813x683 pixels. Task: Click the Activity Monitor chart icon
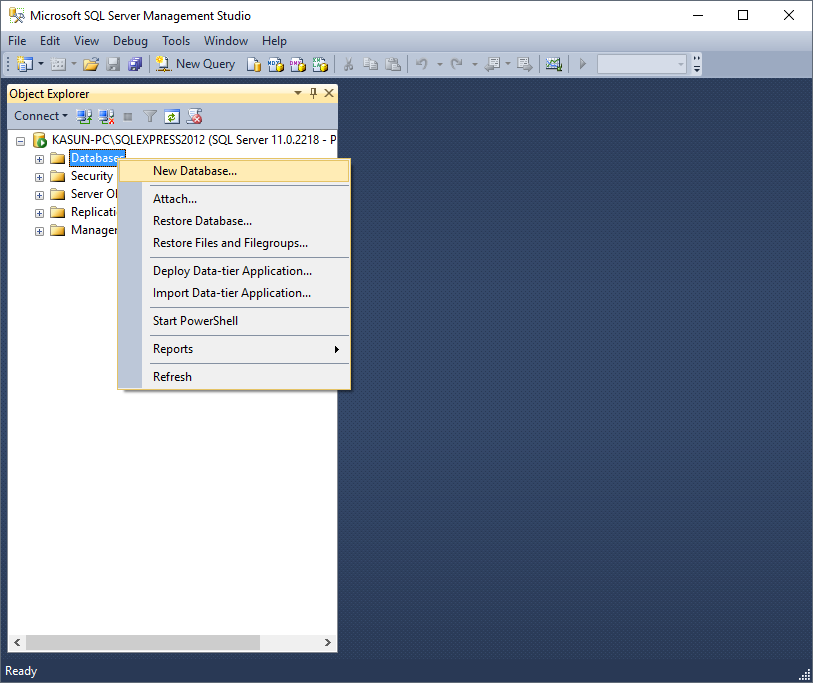554,64
